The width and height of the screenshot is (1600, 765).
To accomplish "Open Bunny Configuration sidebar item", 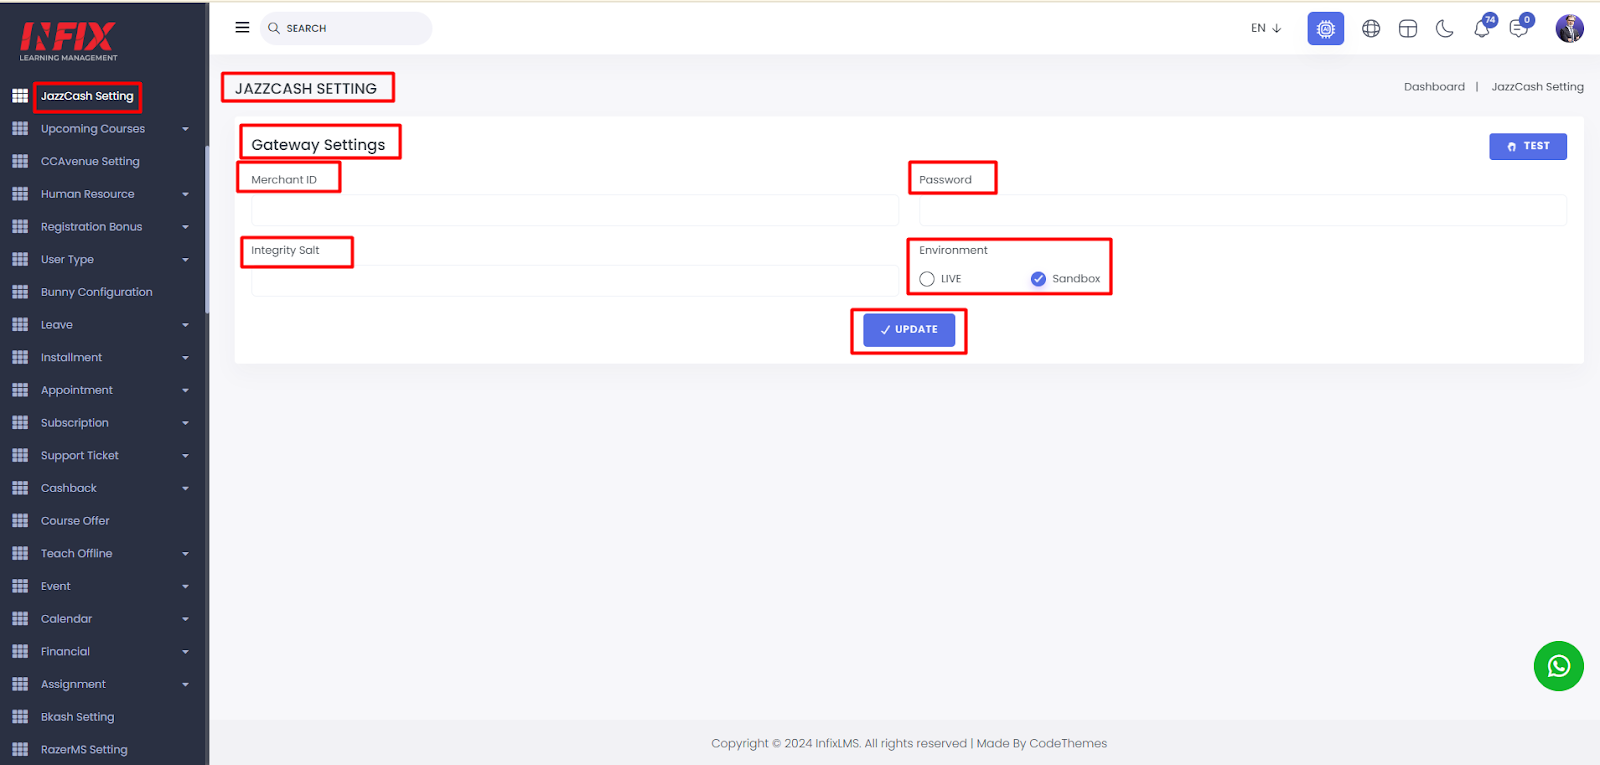I will (97, 292).
